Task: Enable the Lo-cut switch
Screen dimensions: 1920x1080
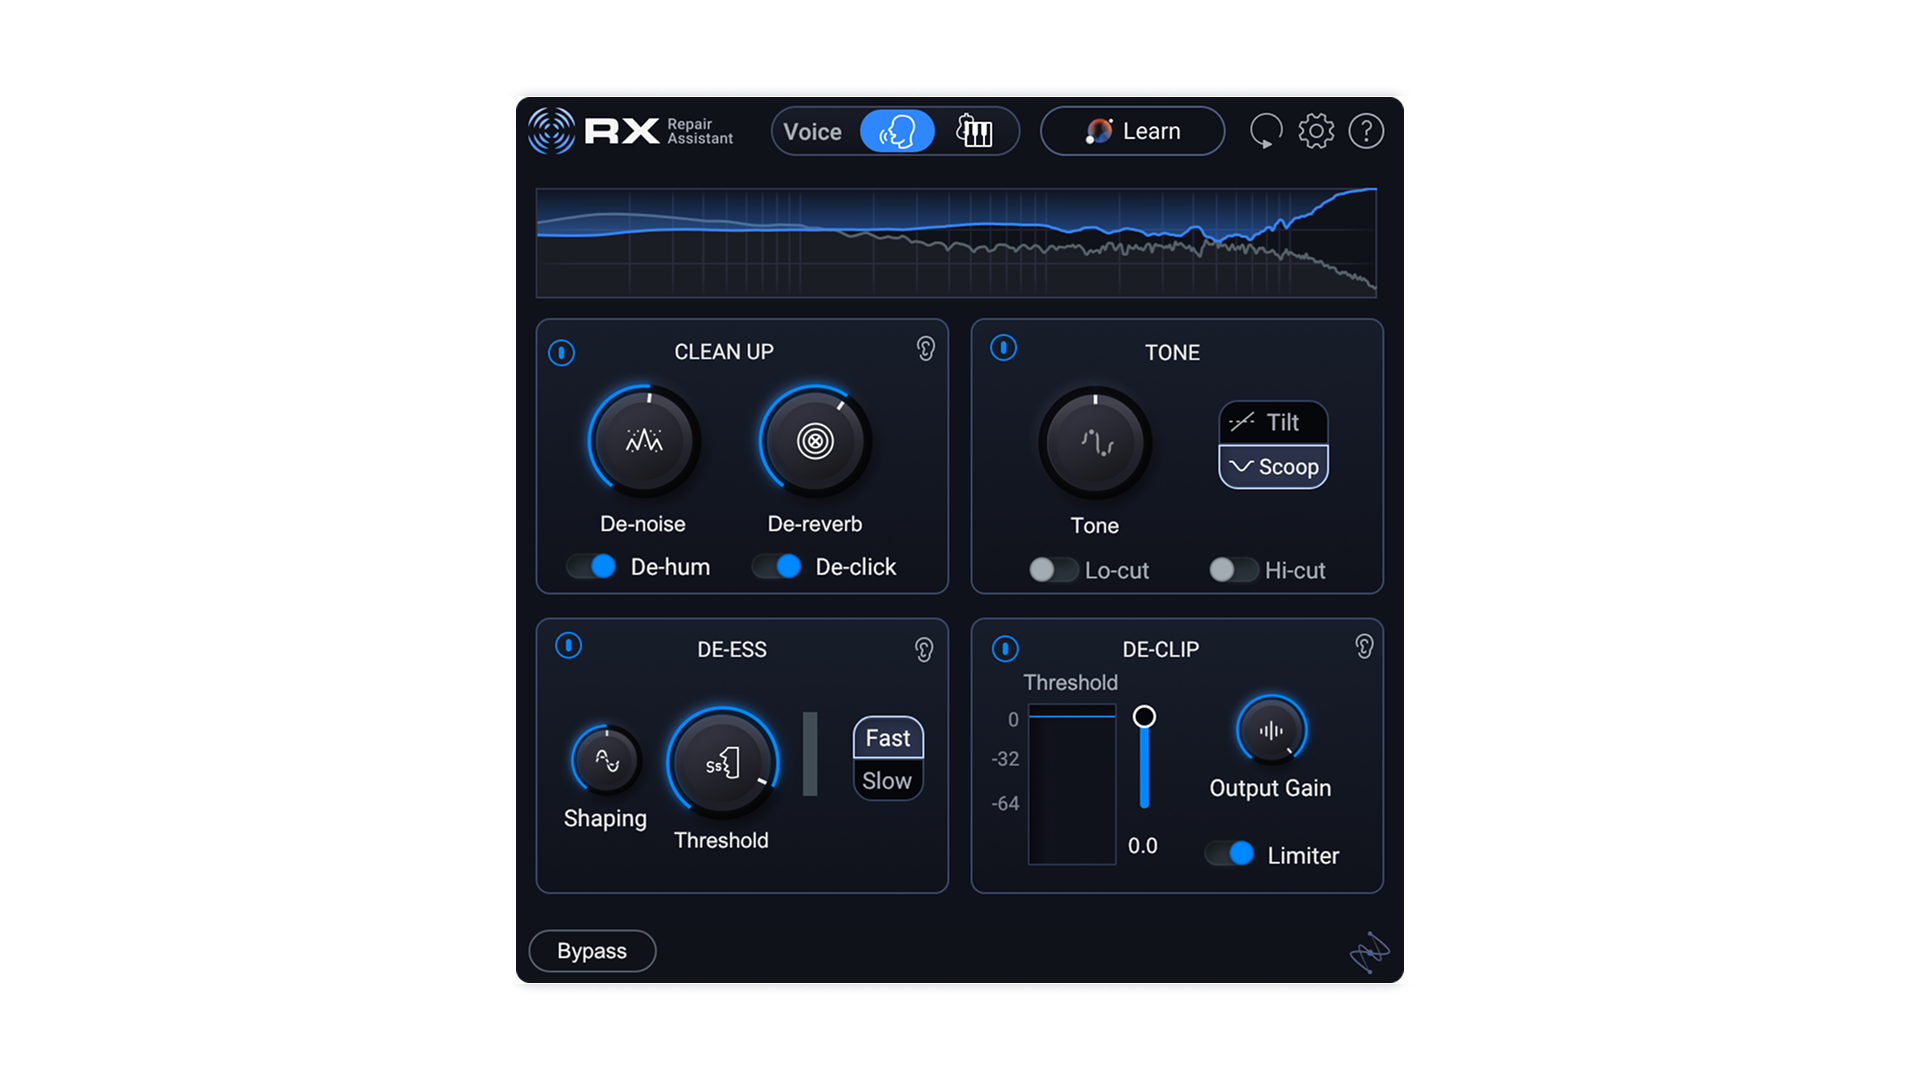Action: 1053,570
